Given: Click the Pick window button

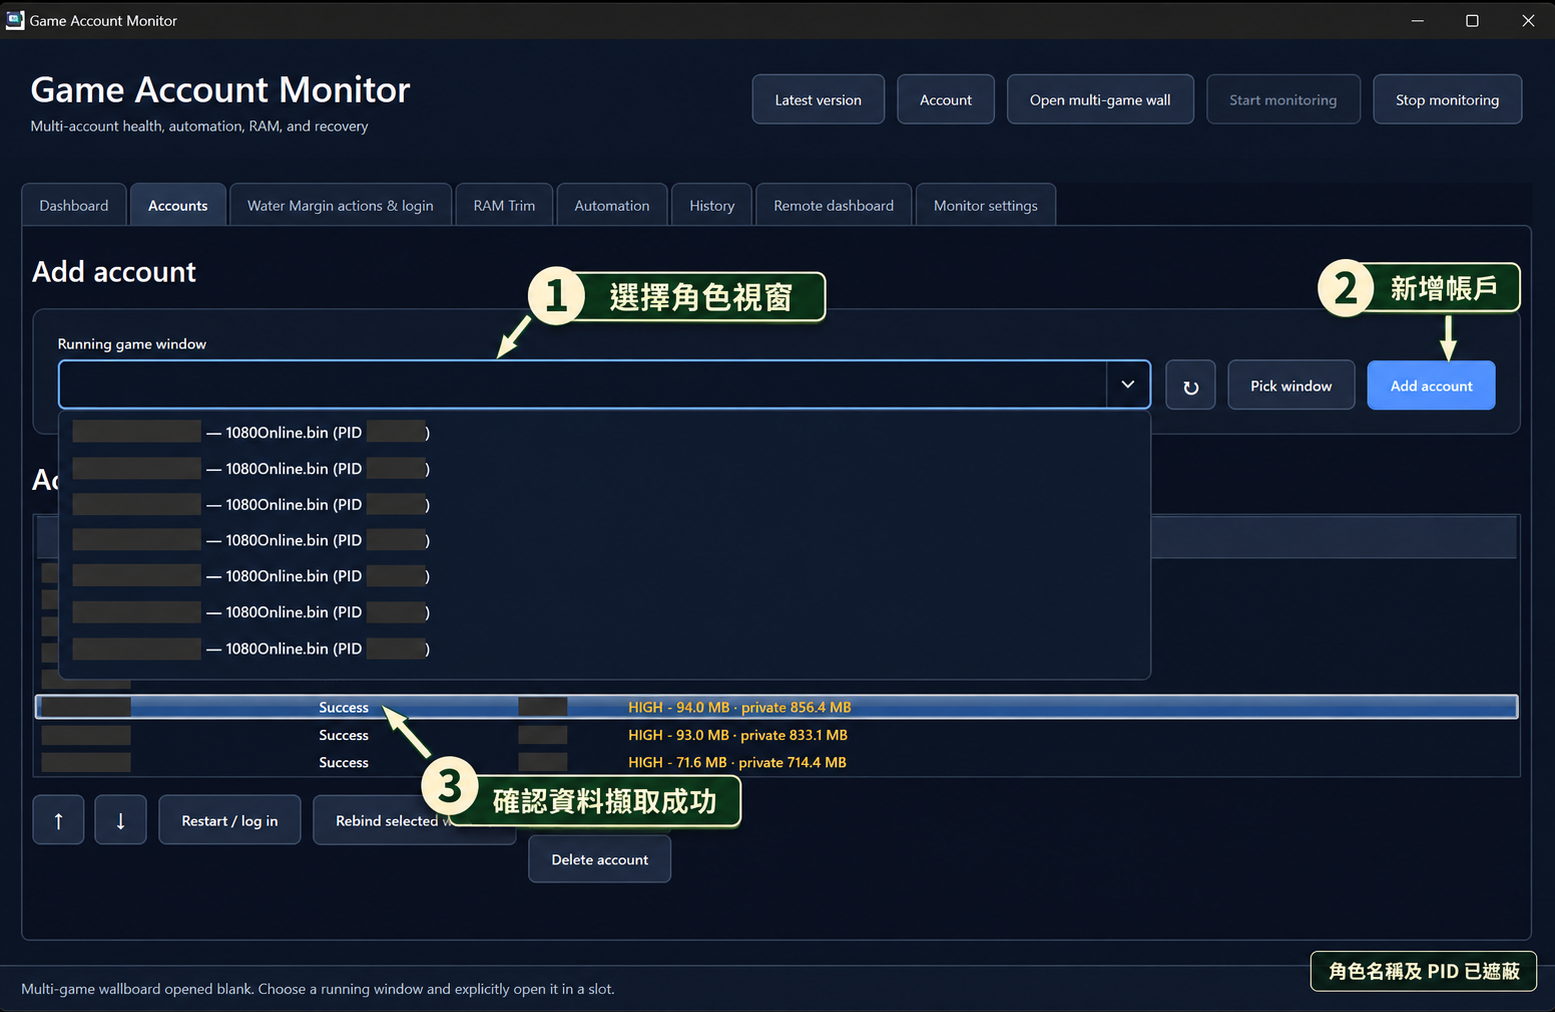Looking at the screenshot, I should point(1291,386).
